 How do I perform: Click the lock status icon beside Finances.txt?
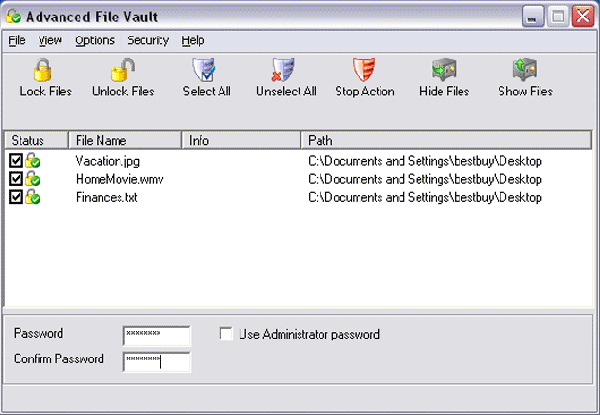click(33, 197)
